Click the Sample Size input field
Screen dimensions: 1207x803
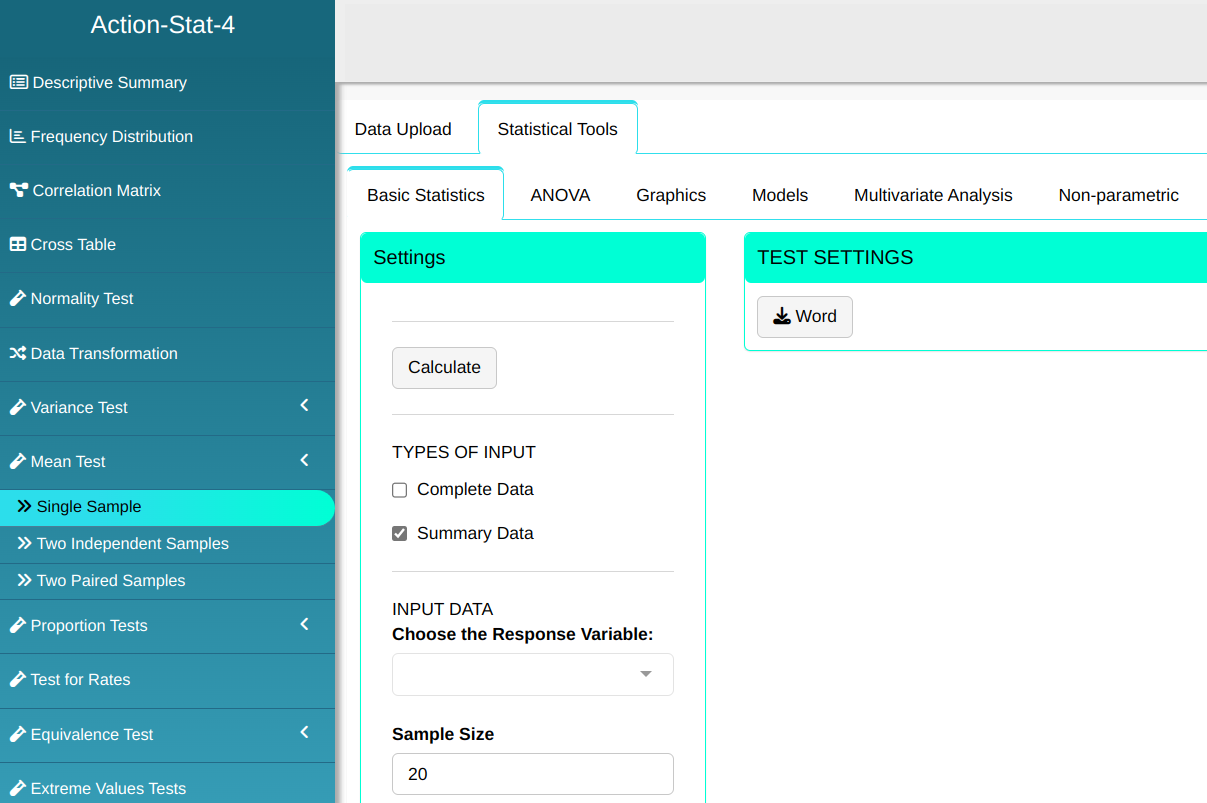click(532, 774)
